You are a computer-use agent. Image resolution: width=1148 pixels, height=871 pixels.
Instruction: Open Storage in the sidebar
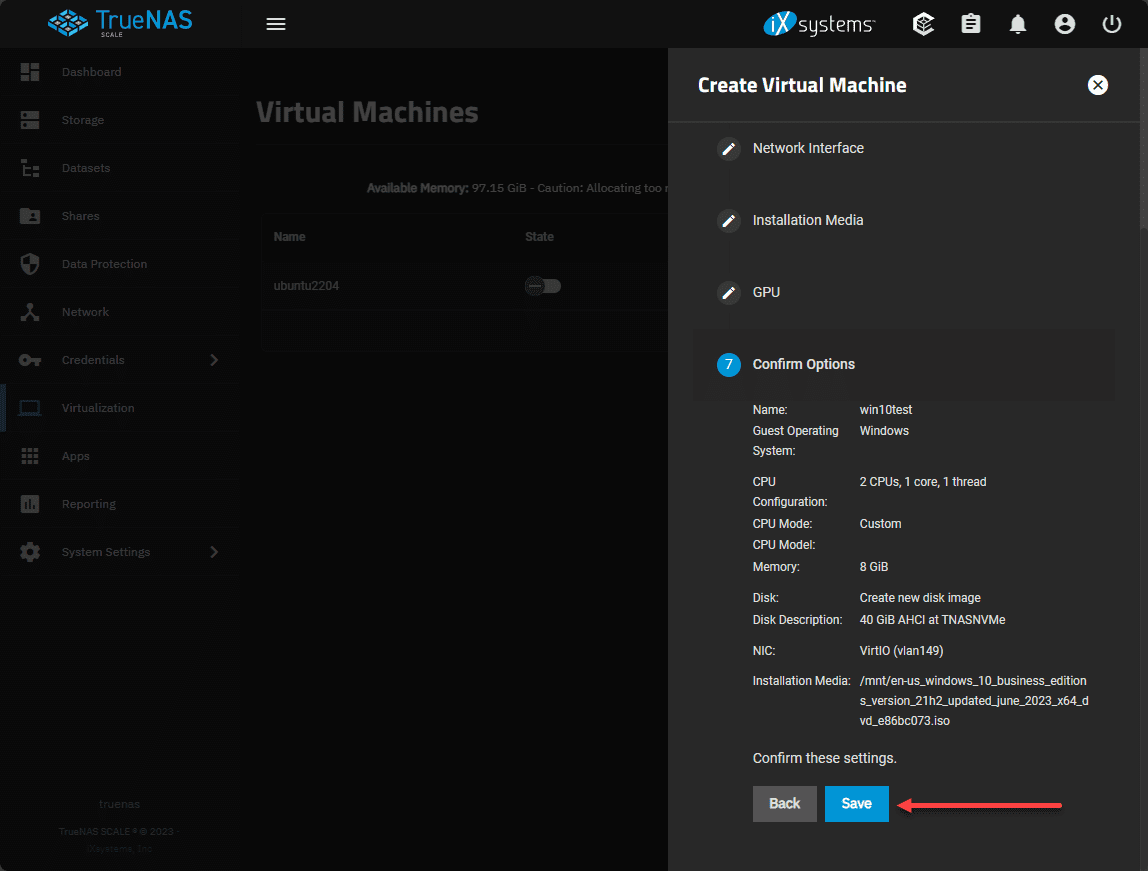pyautogui.click(x=82, y=120)
